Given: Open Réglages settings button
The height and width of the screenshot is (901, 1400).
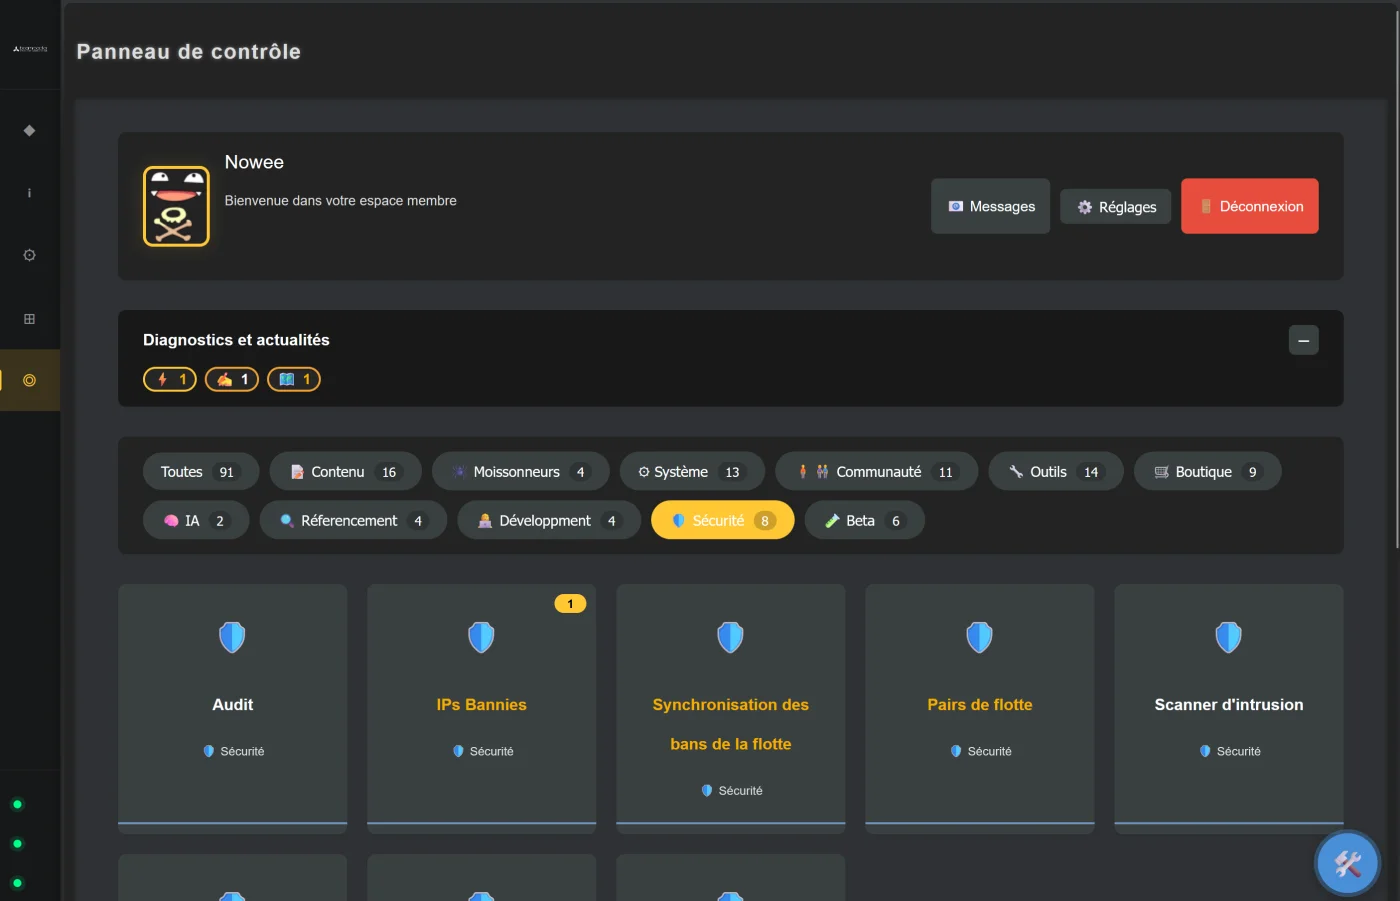Looking at the screenshot, I should (x=1115, y=207).
